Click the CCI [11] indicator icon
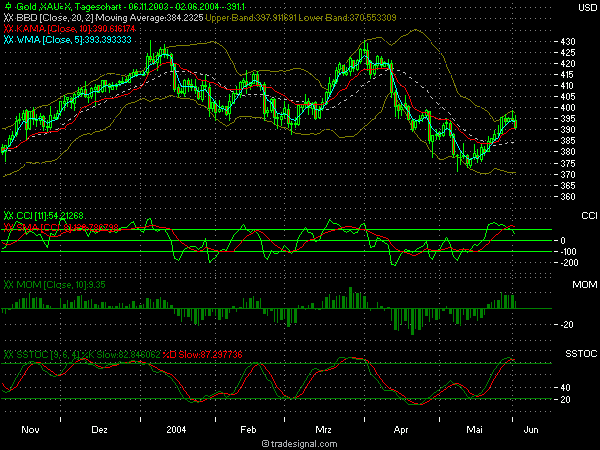 tap(9, 216)
